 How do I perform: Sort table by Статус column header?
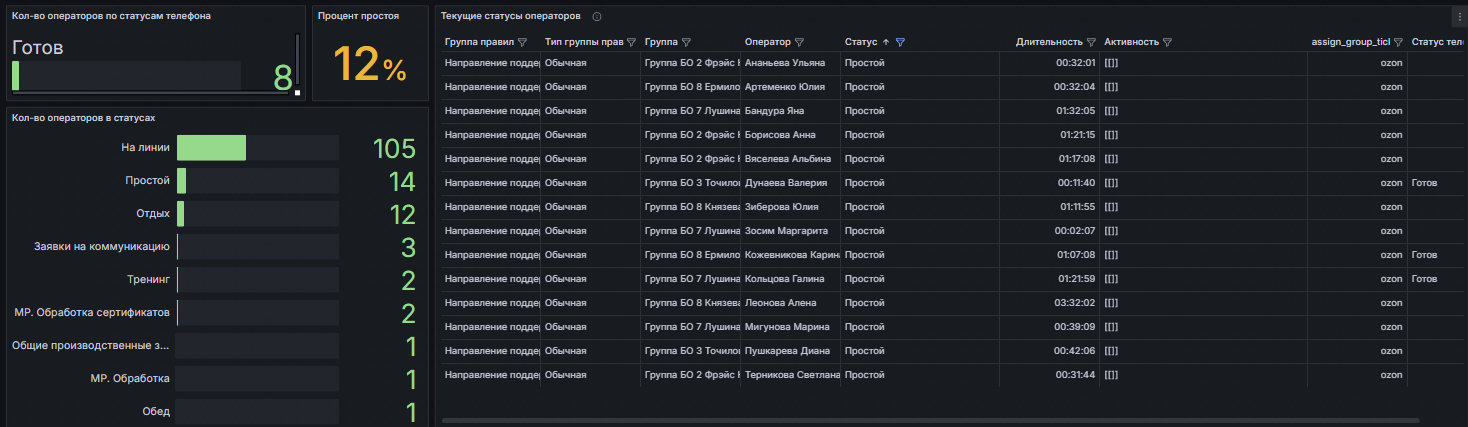point(860,42)
